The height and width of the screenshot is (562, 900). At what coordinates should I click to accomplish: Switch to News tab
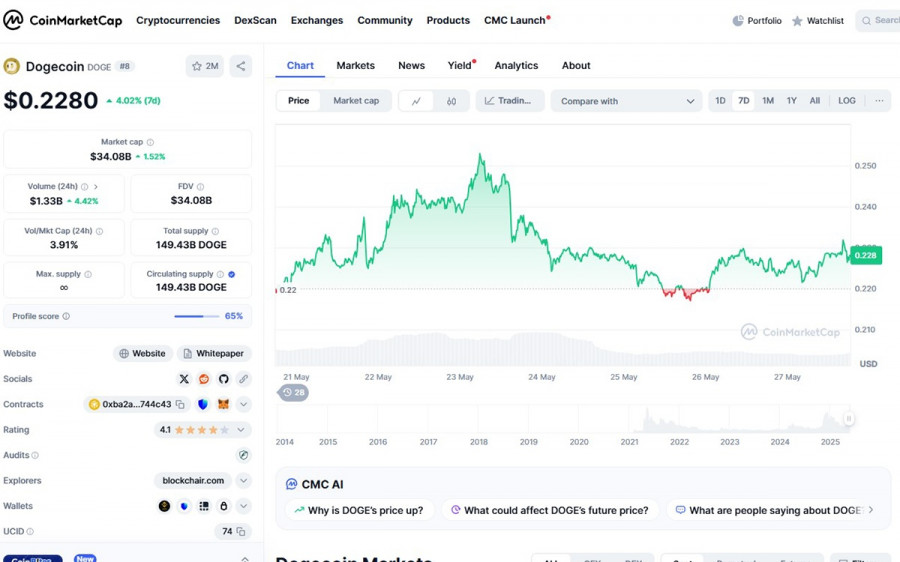pos(412,65)
